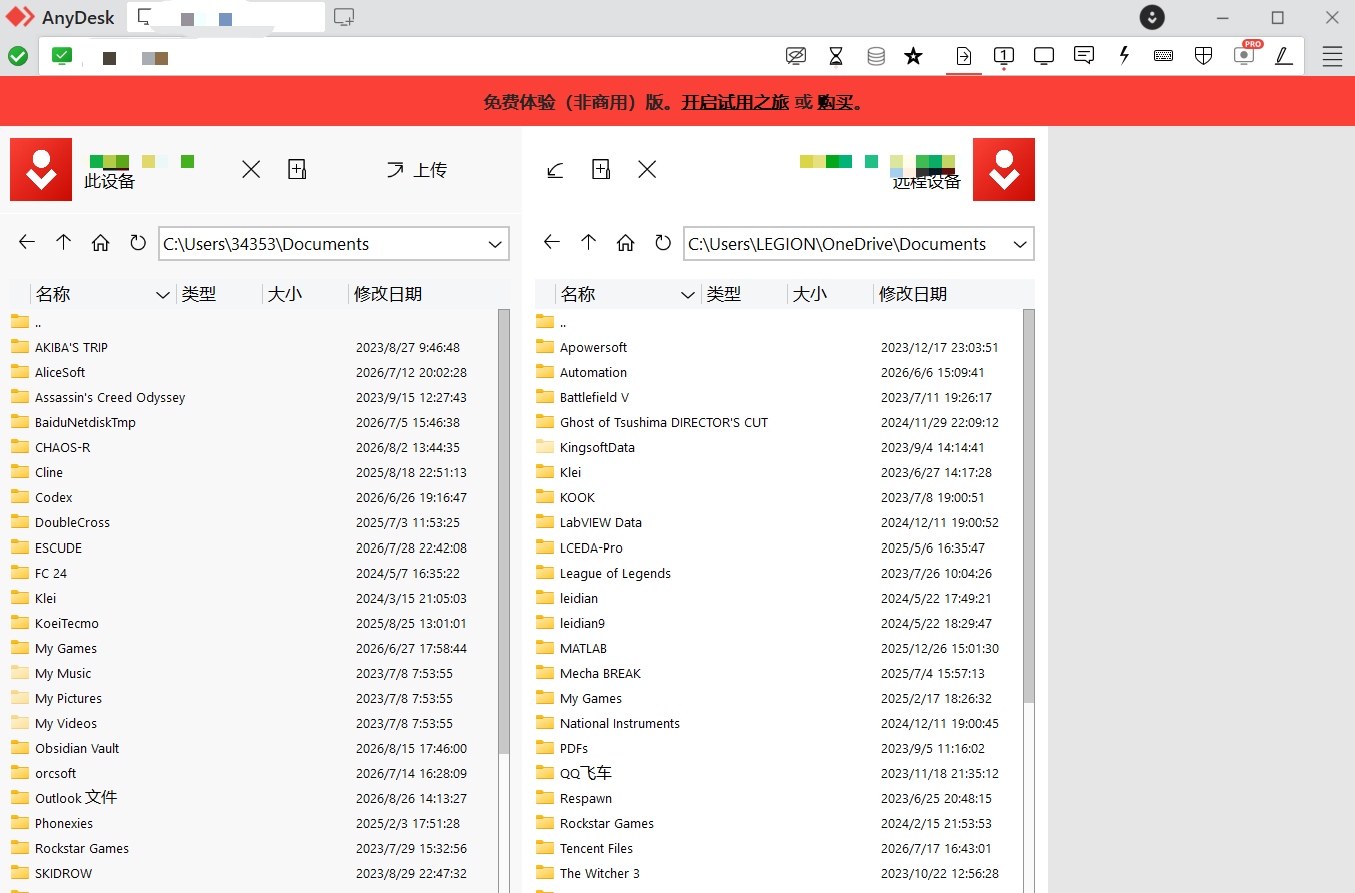Image resolution: width=1355 pixels, height=893 pixels.
Task: Open the shield permissions icon
Action: tap(1204, 56)
